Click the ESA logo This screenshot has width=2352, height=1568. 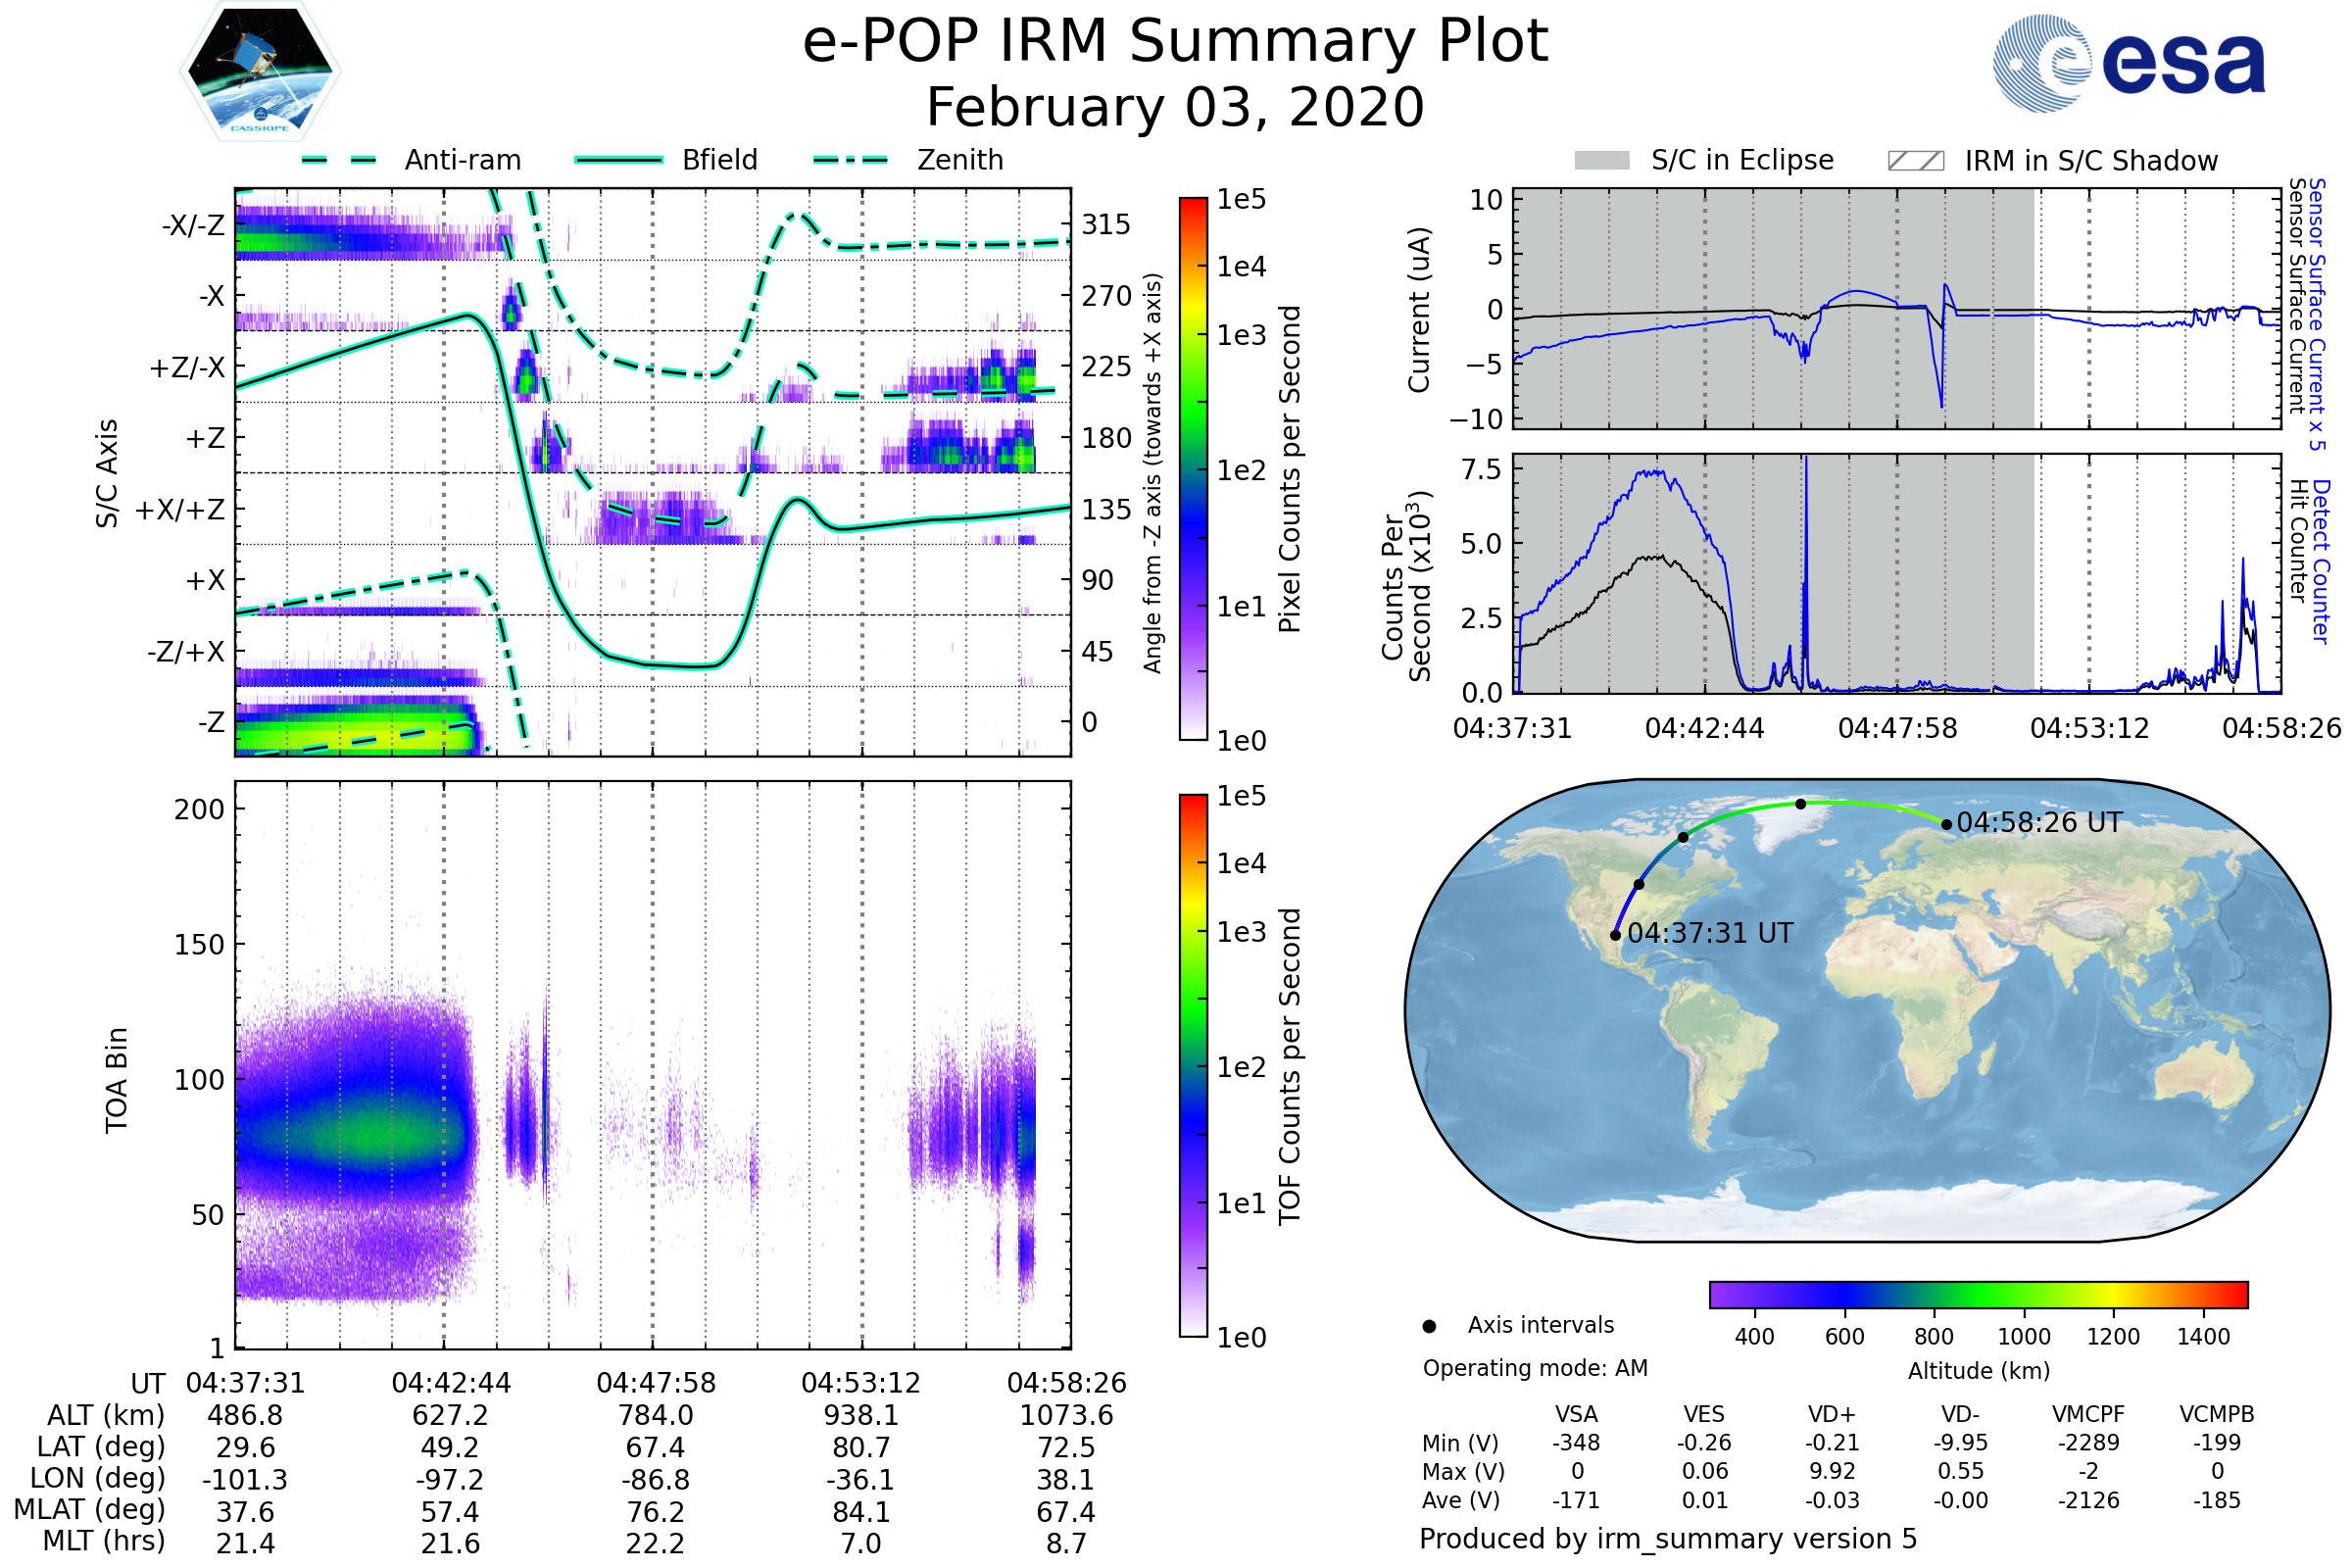coord(2128,62)
